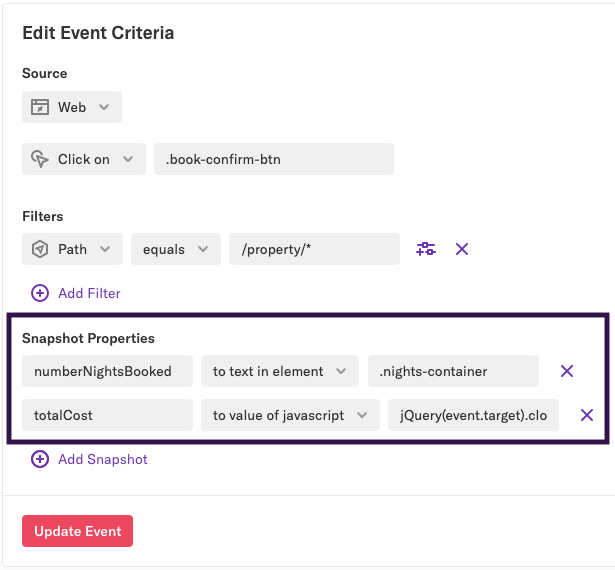Edit the .nights-container selector field
This screenshot has width=615, height=570.
pos(453,371)
